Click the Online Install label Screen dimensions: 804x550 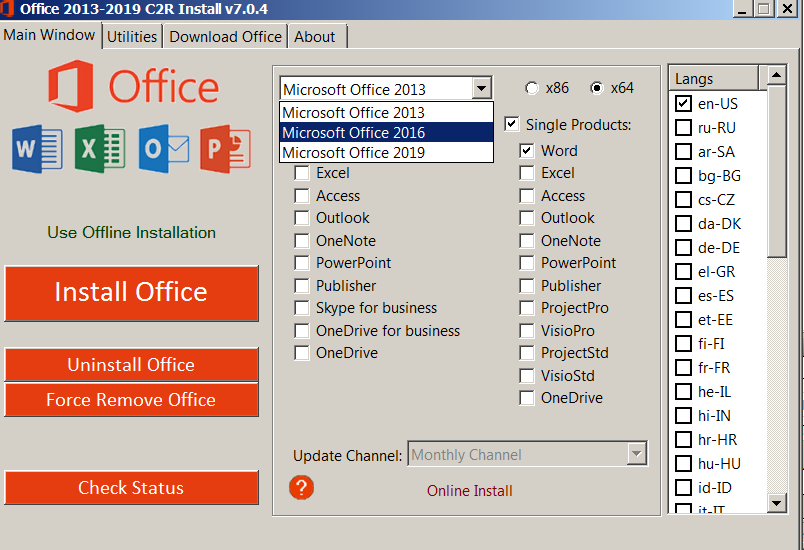pos(469,491)
